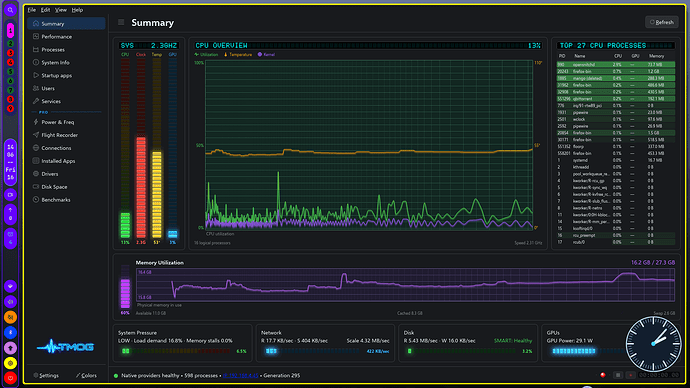This screenshot has height=388, width=690.
Task: Click the volume speaker icon on the desktop panel
Action: [x=10, y=302]
